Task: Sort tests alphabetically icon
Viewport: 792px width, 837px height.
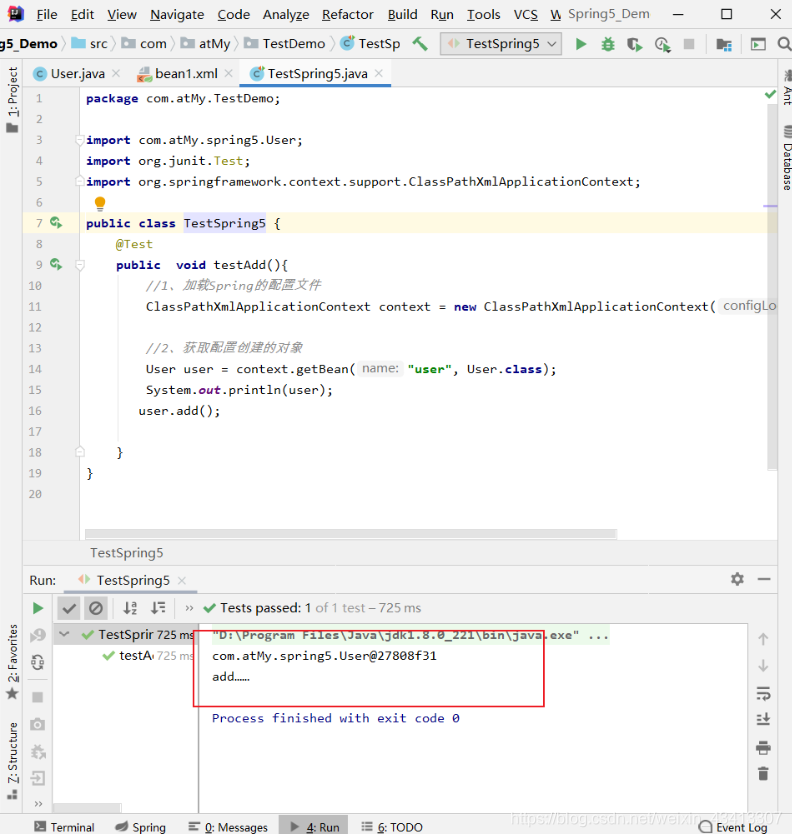Action: [130, 608]
